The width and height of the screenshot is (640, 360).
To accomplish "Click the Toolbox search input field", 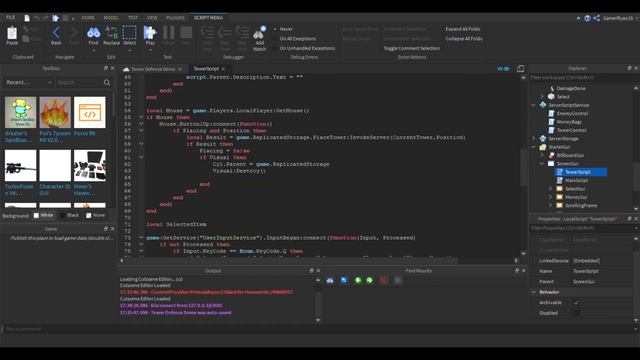I will click(x=79, y=82).
